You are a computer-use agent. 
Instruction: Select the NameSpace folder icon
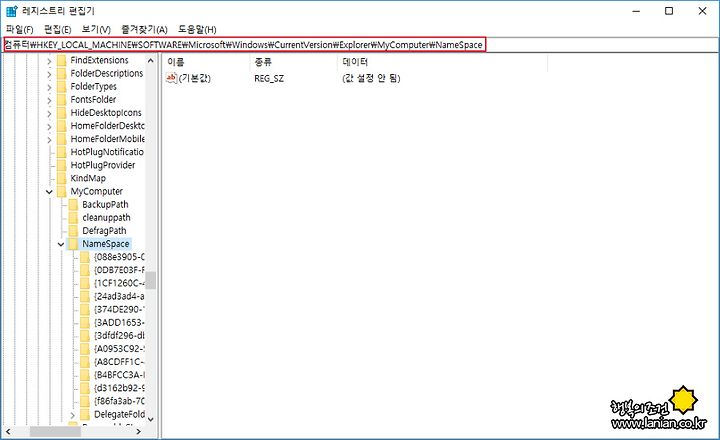coord(73,244)
